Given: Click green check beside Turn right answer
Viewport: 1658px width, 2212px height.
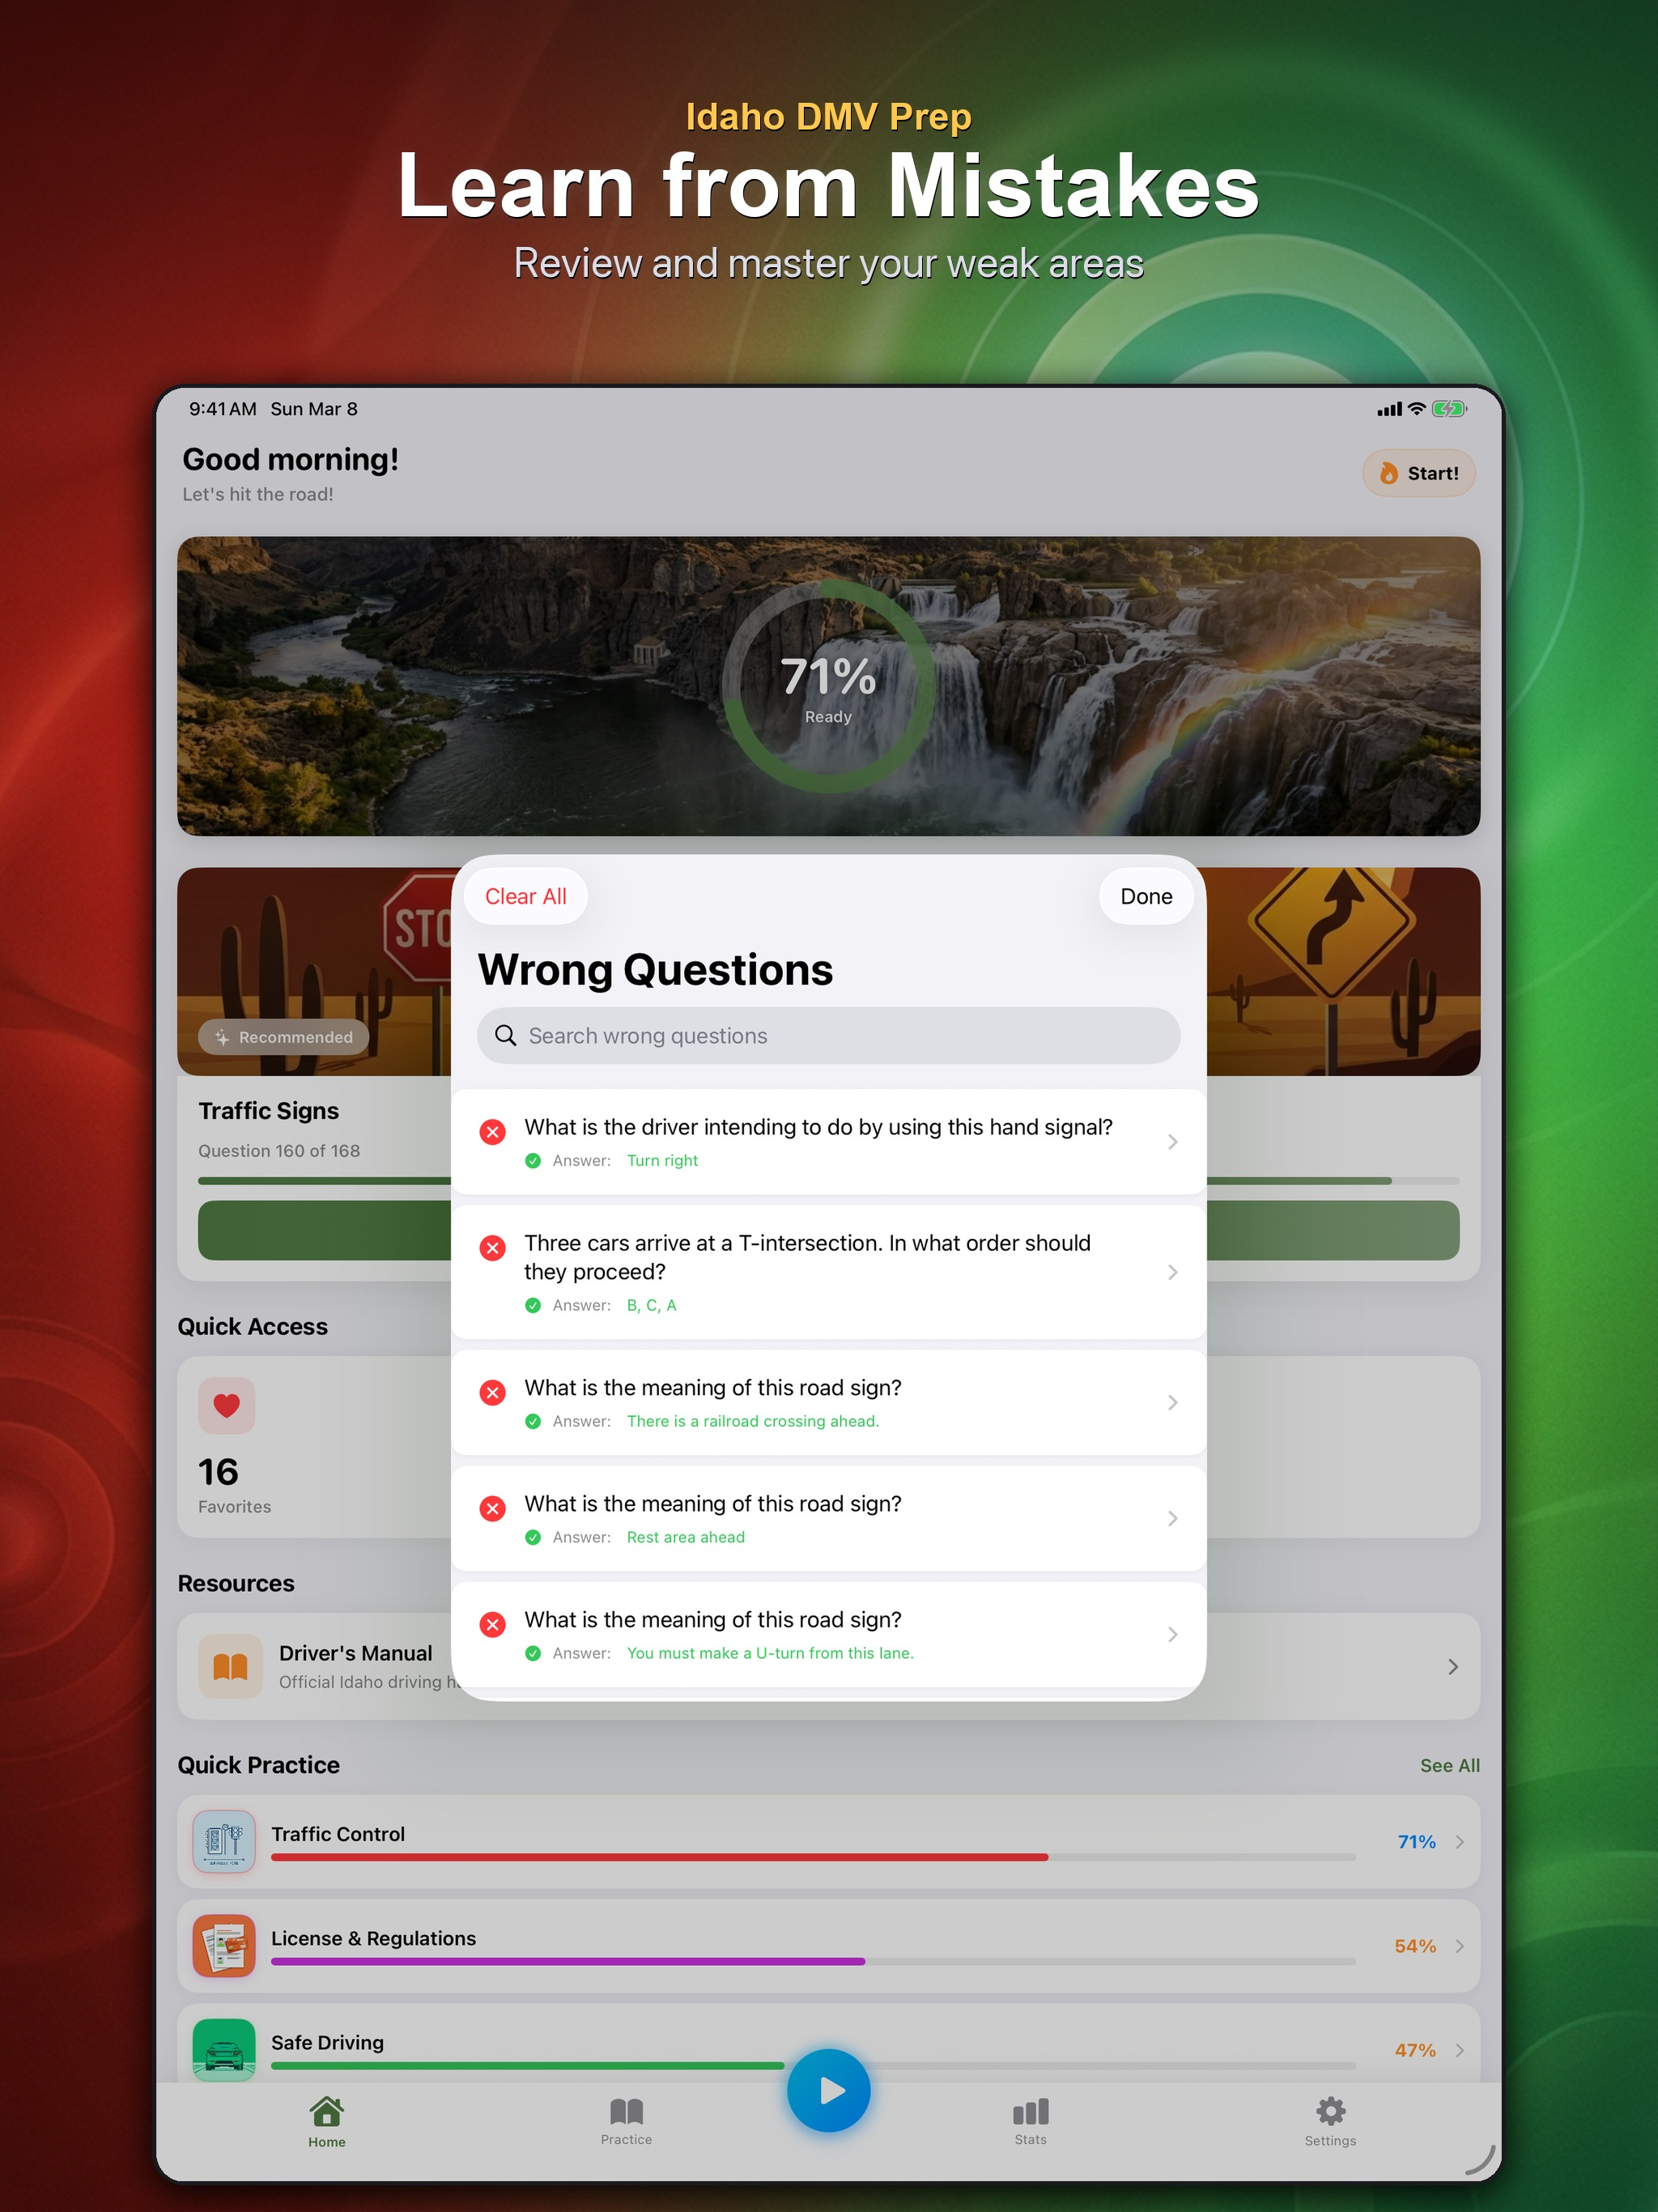Looking at the screenshot, I should 533,1161.
